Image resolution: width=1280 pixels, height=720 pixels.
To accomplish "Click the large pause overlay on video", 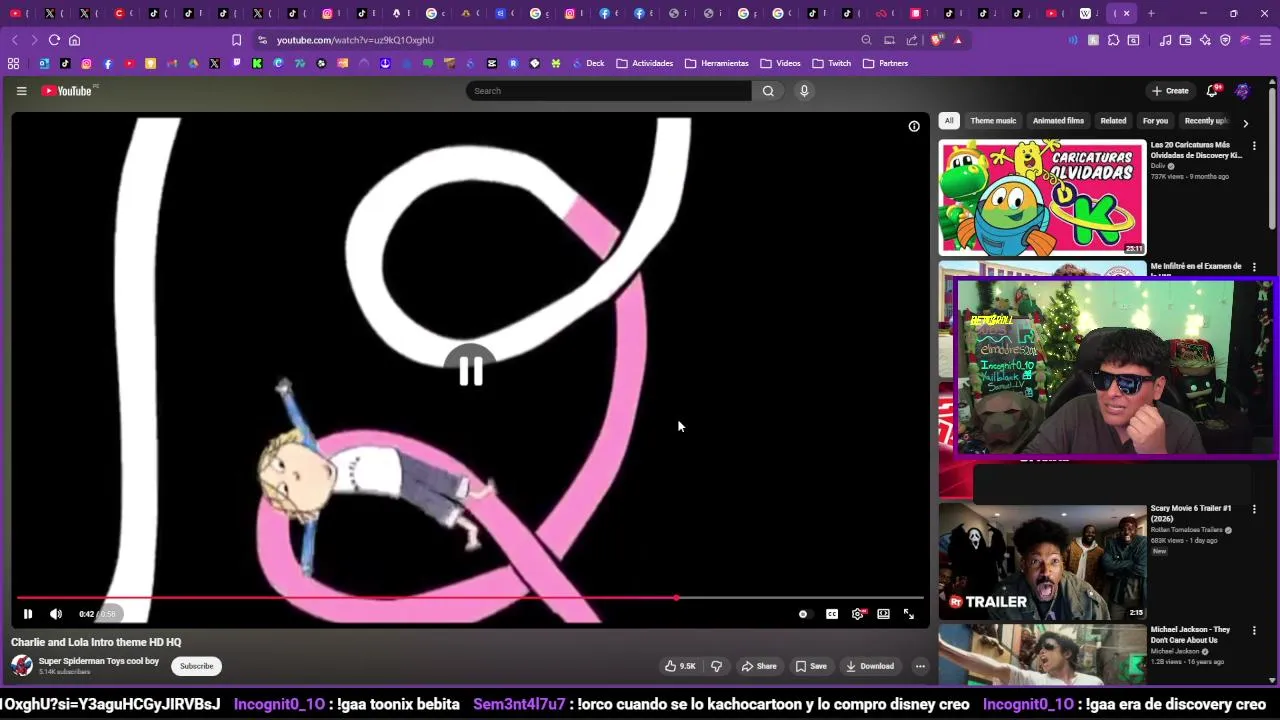I will (470, 371).
